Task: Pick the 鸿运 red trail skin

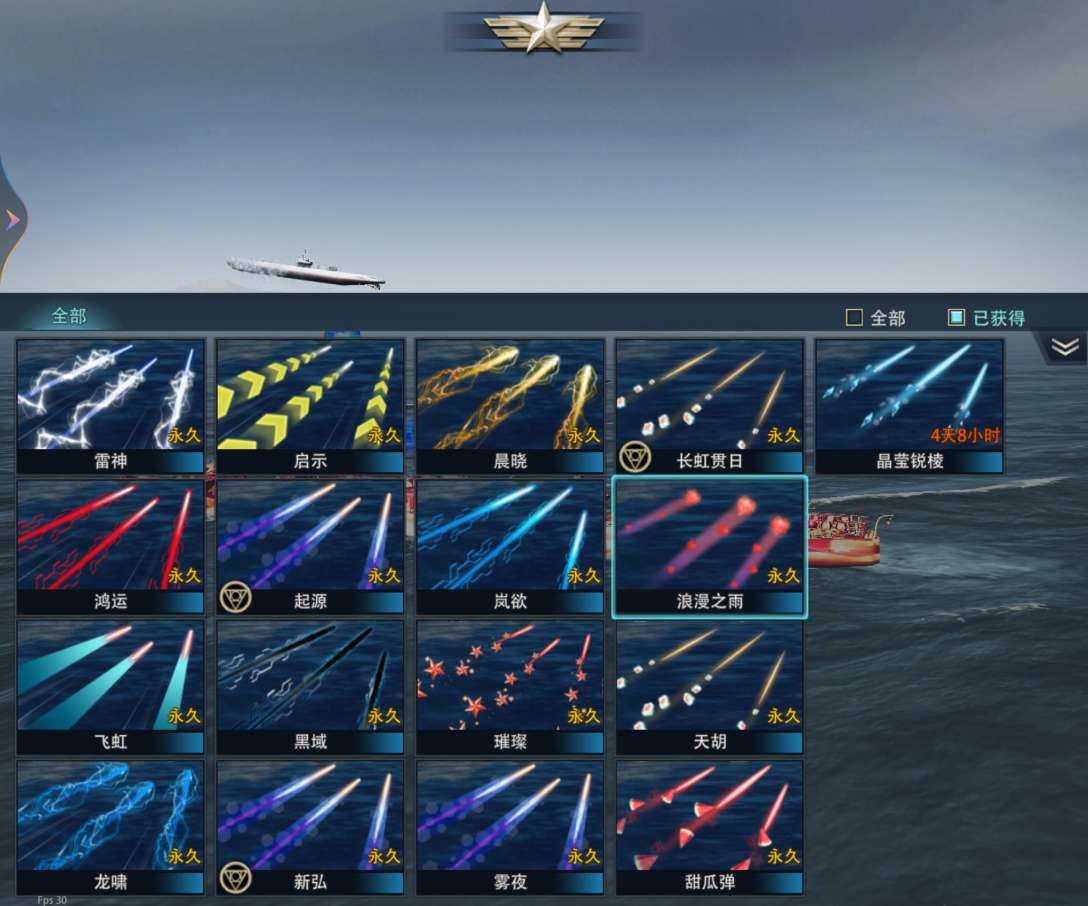Action: click(x=110, y=547)
